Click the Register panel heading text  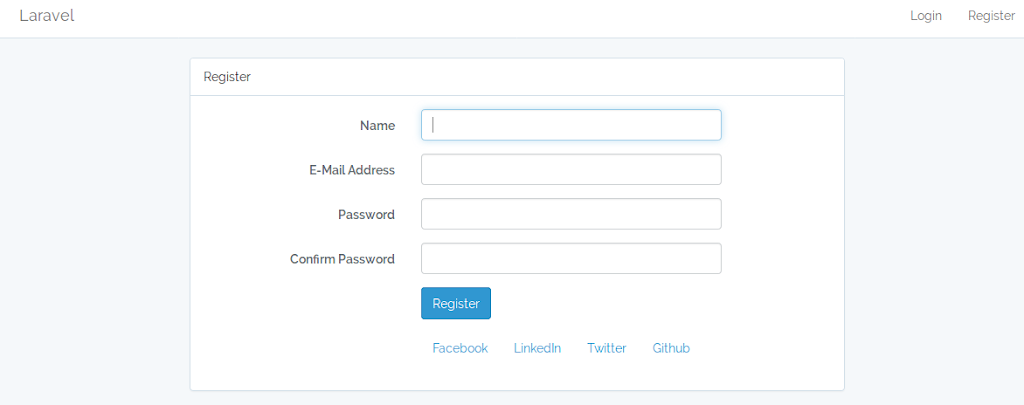tap(227, 77)
